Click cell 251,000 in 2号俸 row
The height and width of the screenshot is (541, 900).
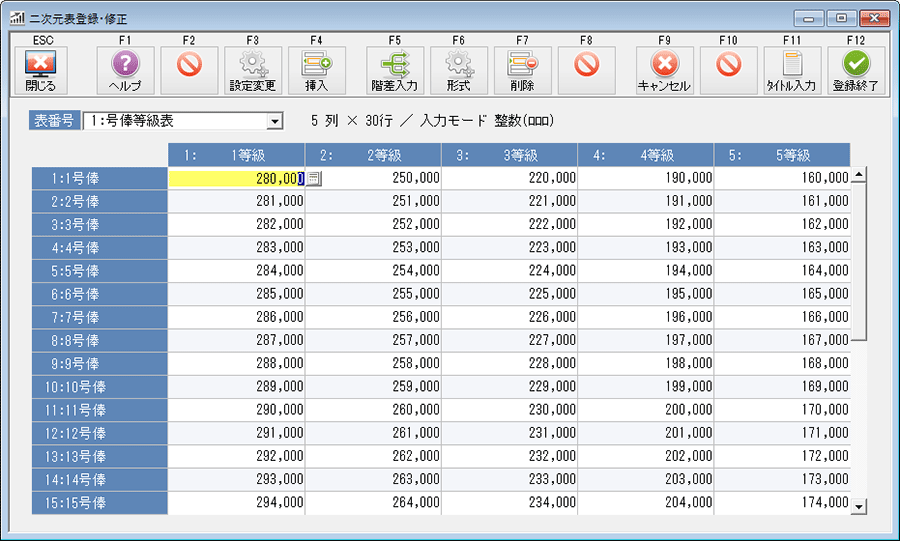tap(373, 201)
